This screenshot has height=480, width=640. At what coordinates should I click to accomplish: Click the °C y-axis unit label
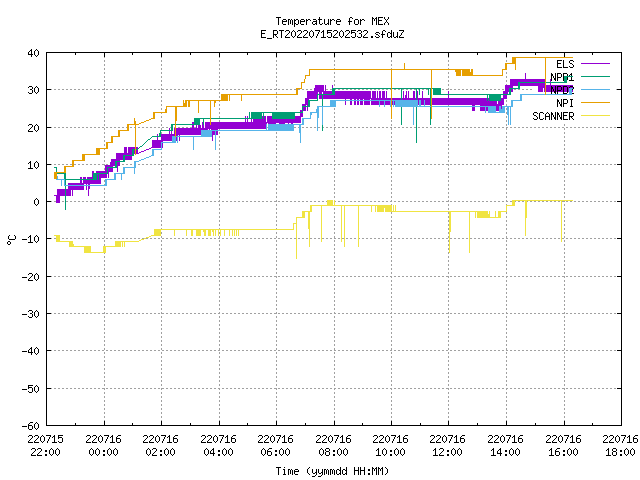click(11, 240)
